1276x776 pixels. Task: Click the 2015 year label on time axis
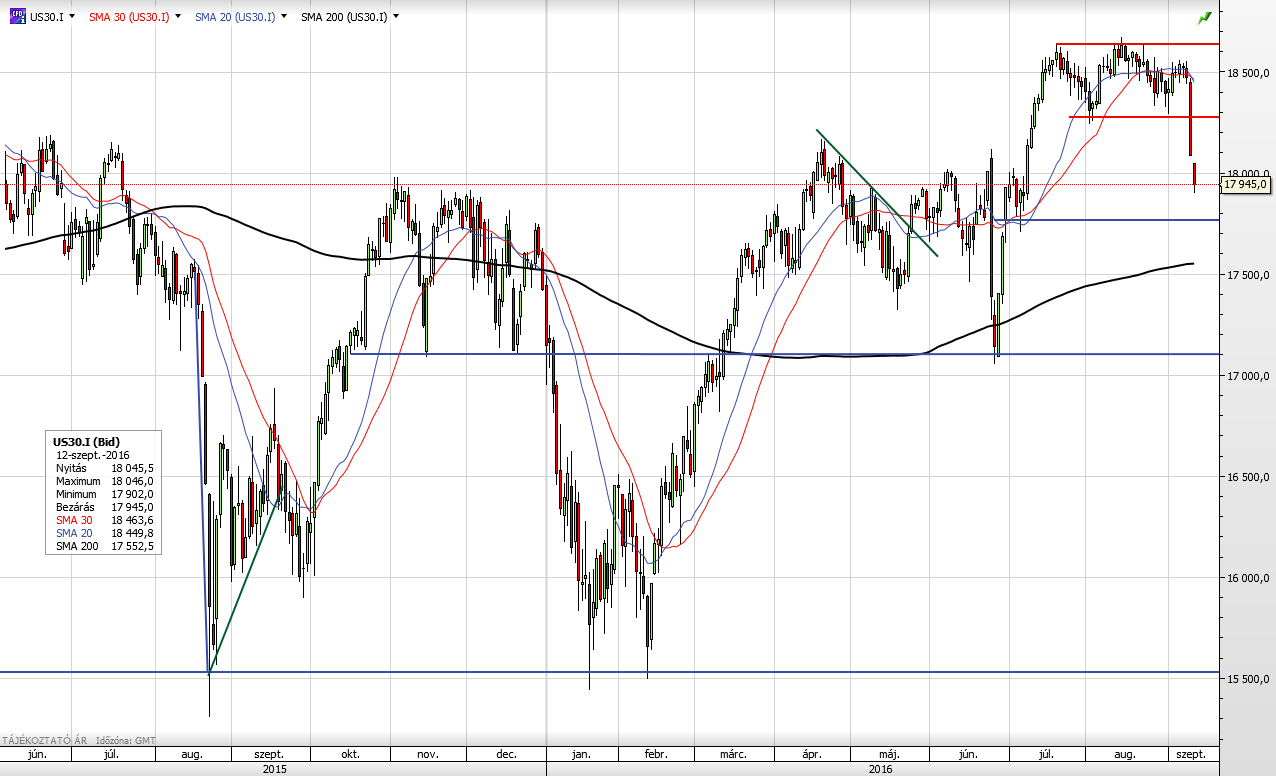click(x=274, y=769)
